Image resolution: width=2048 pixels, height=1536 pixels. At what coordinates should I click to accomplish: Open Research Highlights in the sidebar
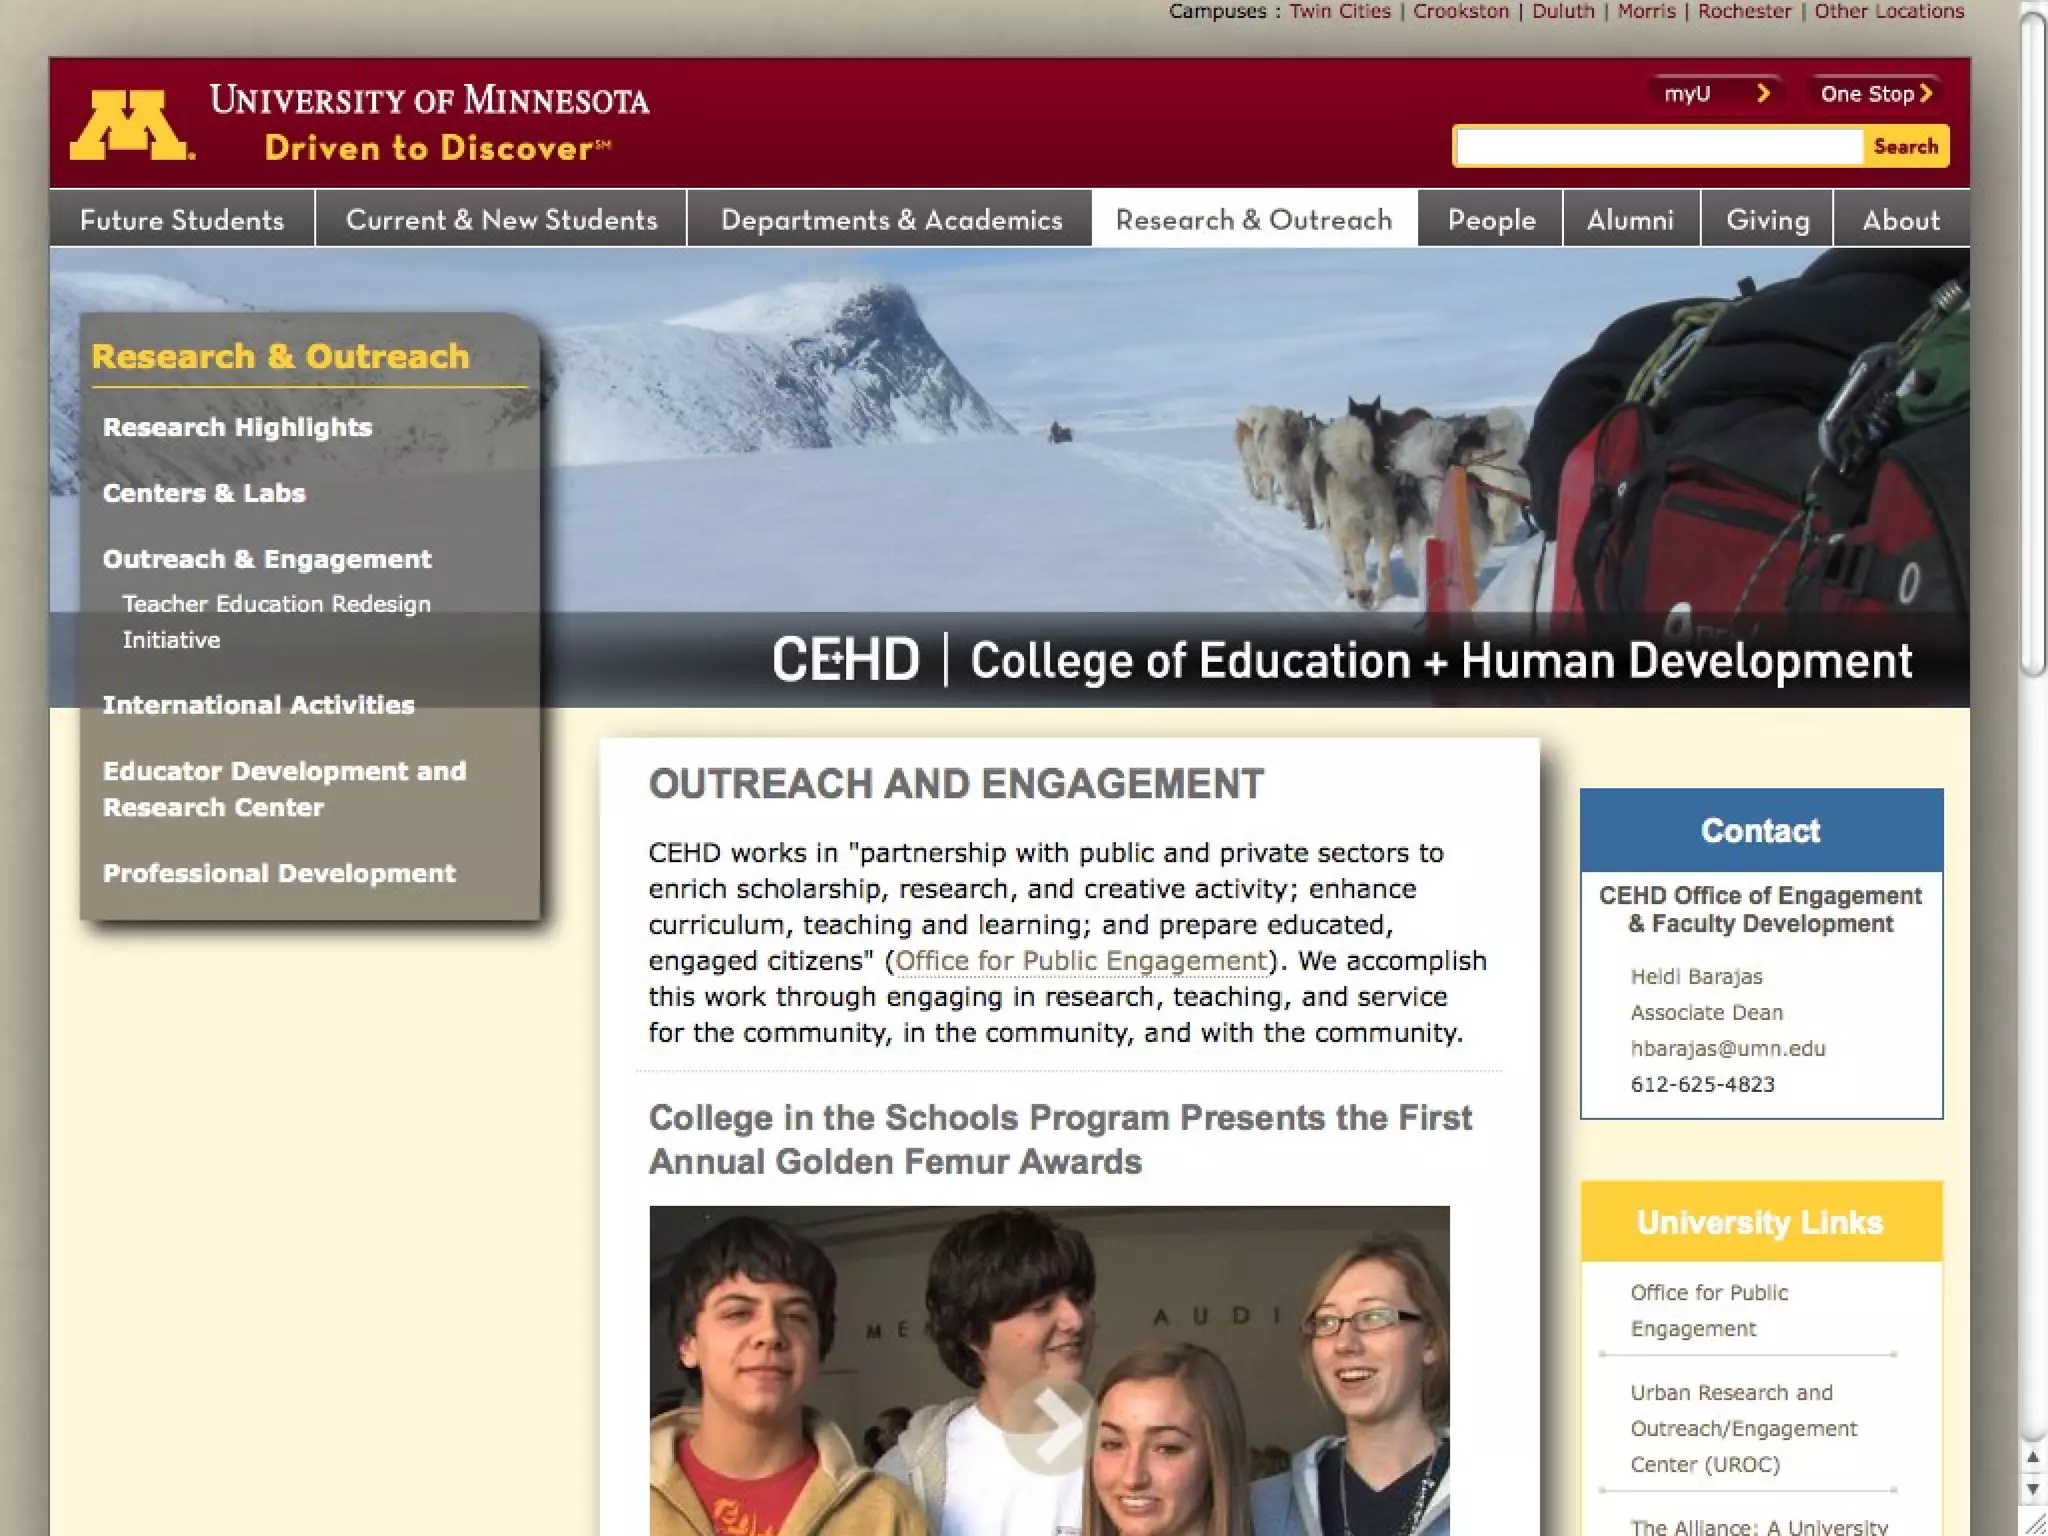click(237, 427)
